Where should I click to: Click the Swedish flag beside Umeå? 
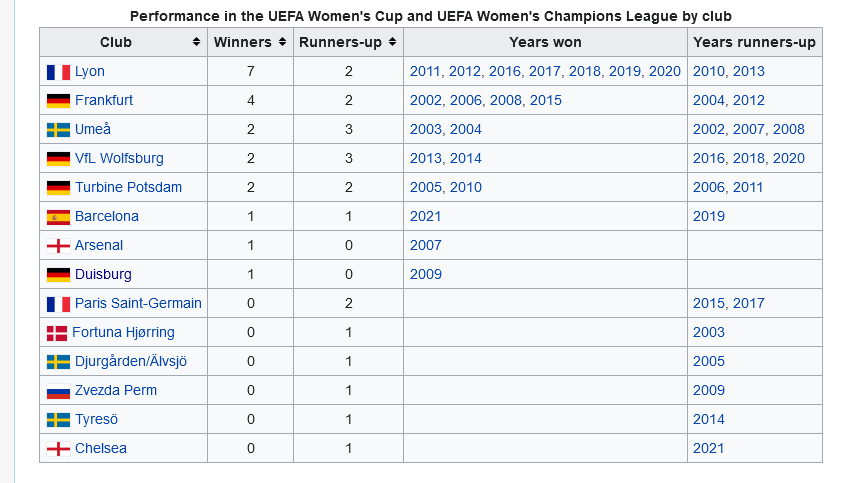58,130
